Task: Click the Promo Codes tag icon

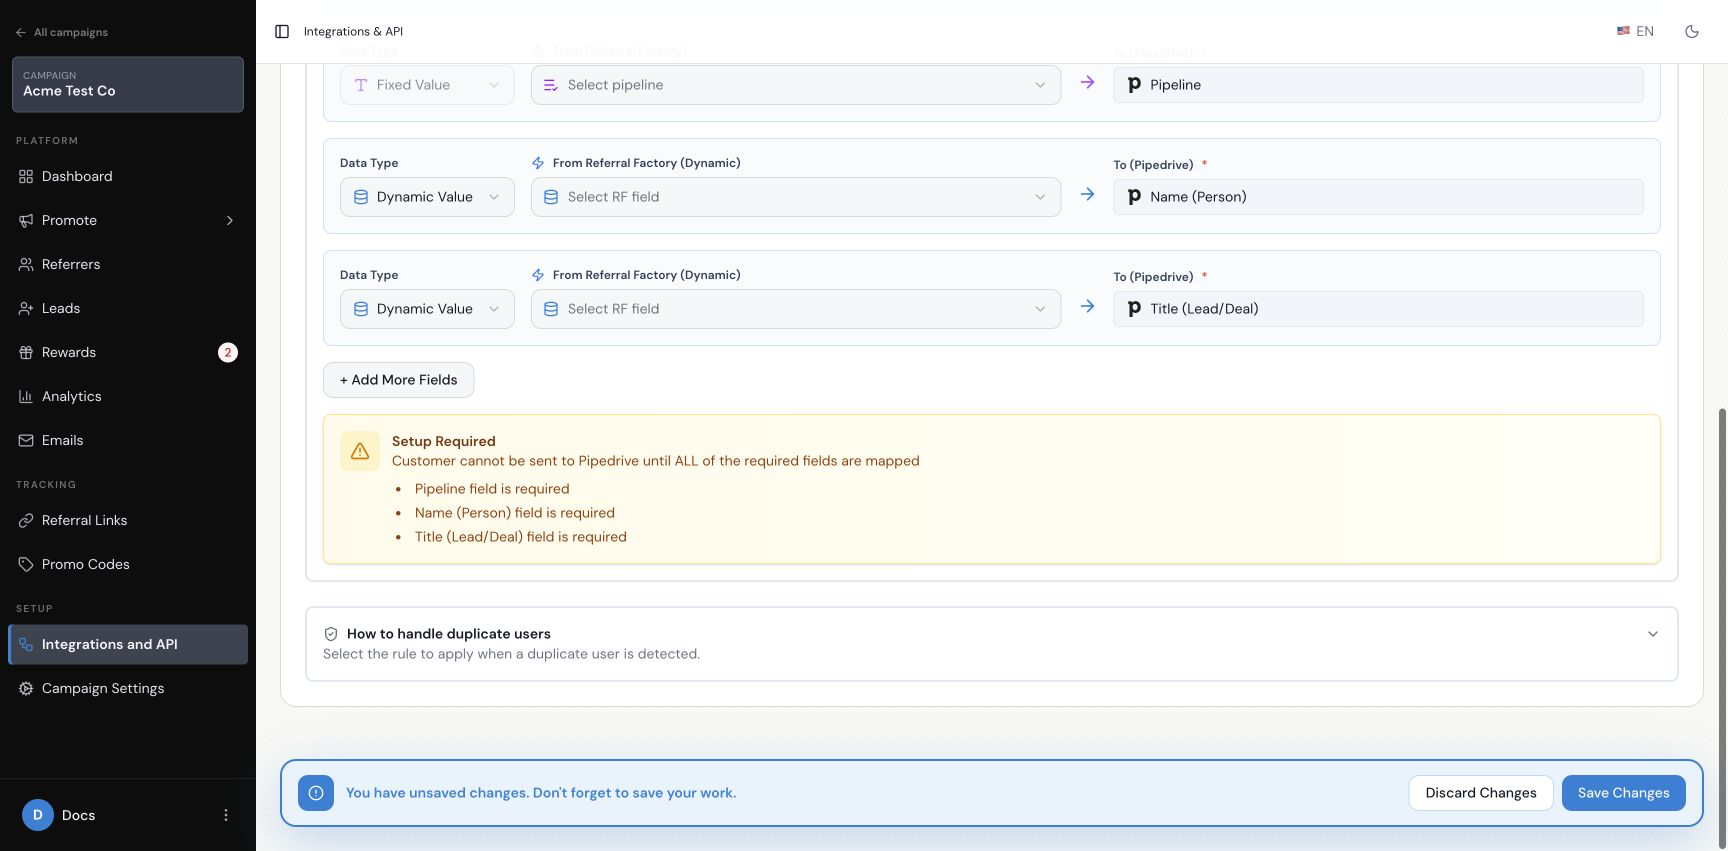Action: click(26, 564)
